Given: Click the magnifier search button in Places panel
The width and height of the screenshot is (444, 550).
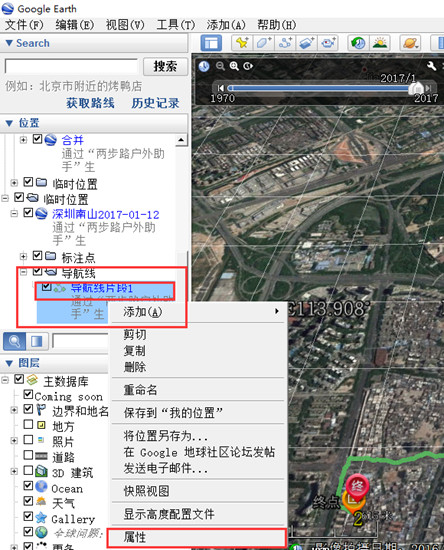Looking at the screenshot, I should tap(14, 341).
